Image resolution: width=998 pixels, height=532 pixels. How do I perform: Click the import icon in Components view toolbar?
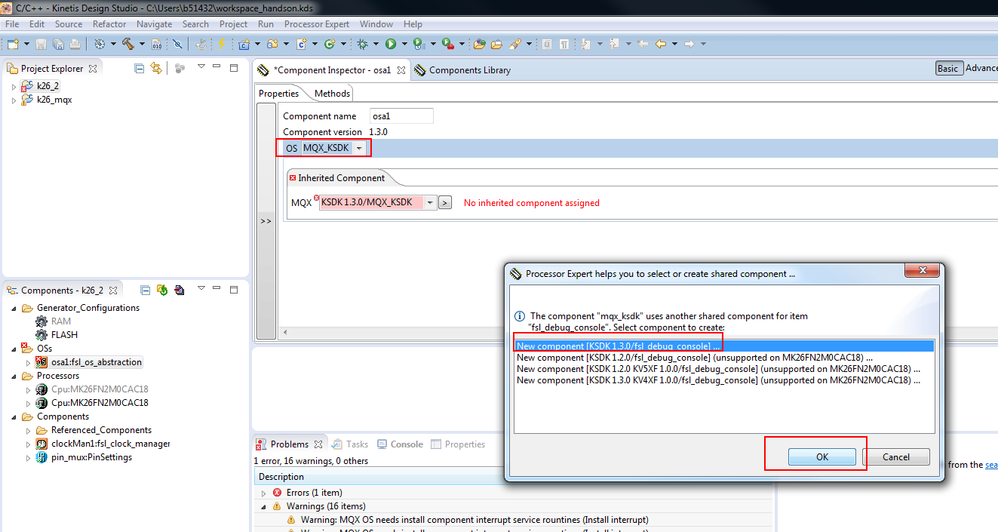pos(179,290)
